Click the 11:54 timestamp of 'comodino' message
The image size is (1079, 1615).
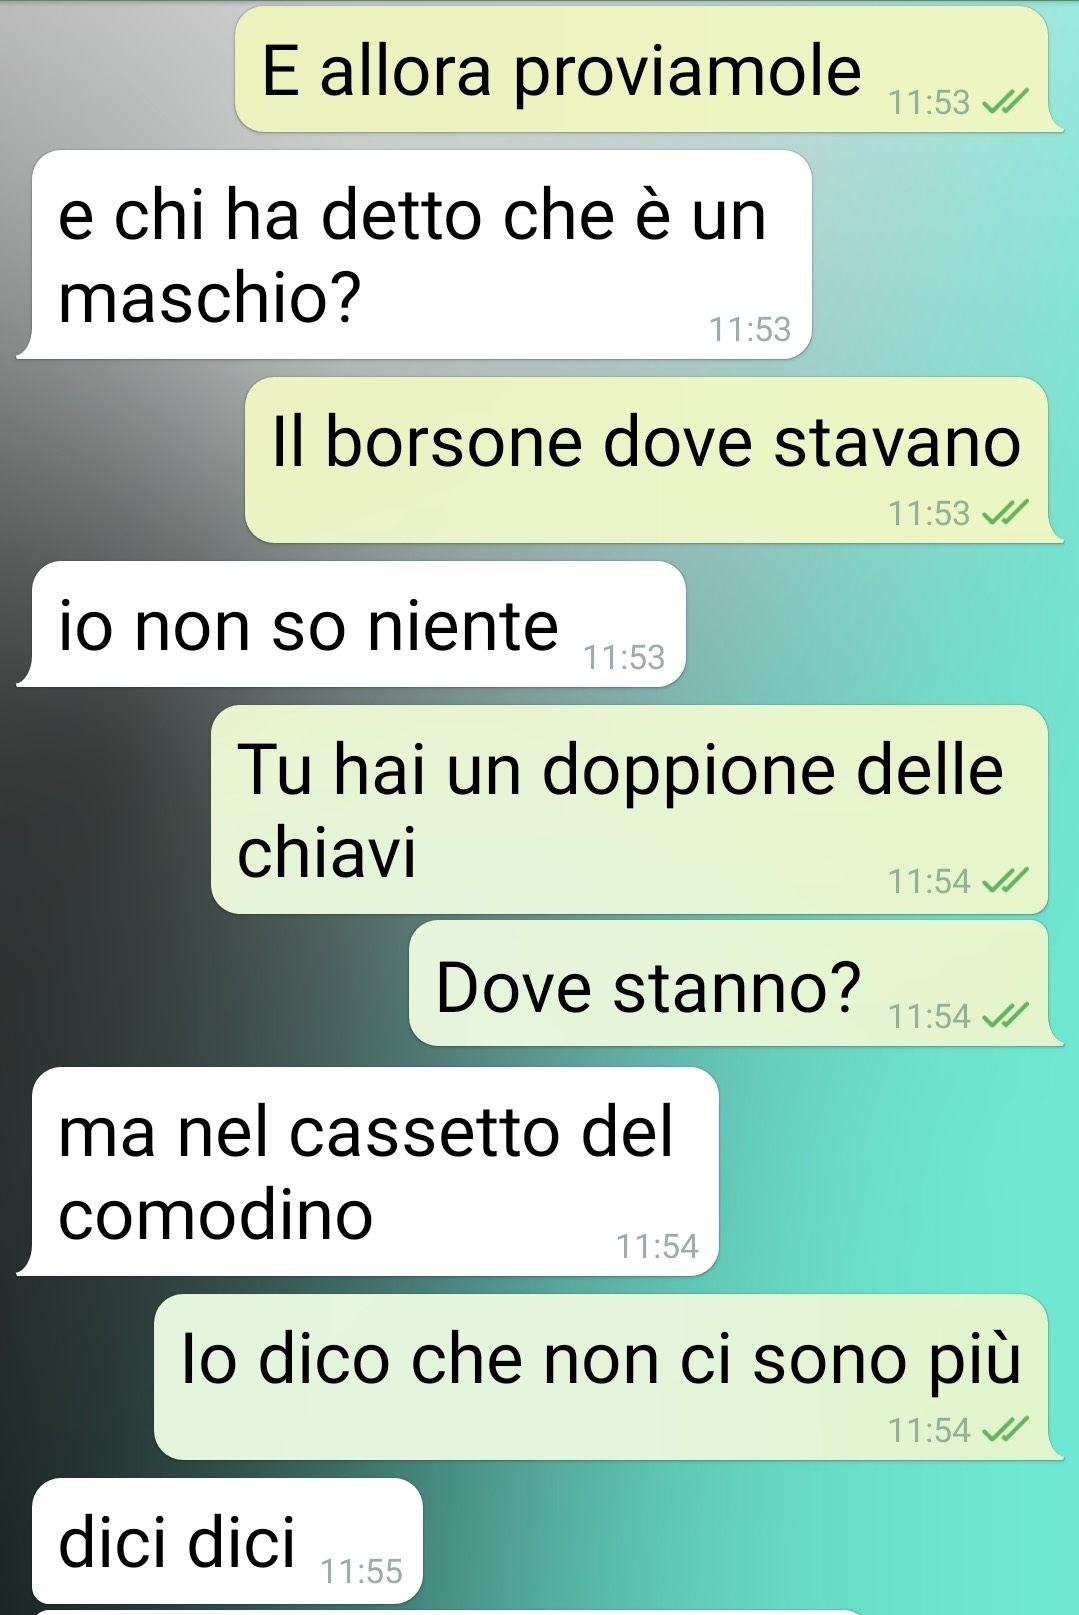pyautogui.click(x=657, y=1246)
